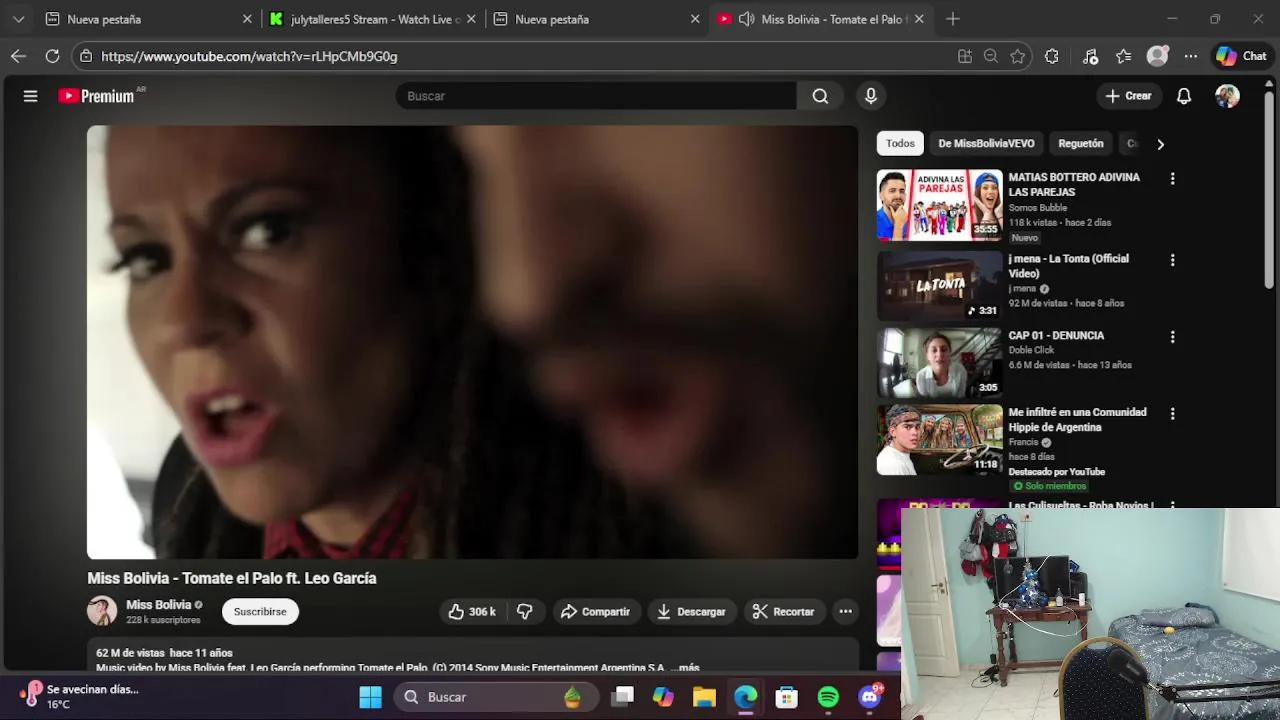Mute the Miss Bolivia tab audio icon

coord(746,19)
